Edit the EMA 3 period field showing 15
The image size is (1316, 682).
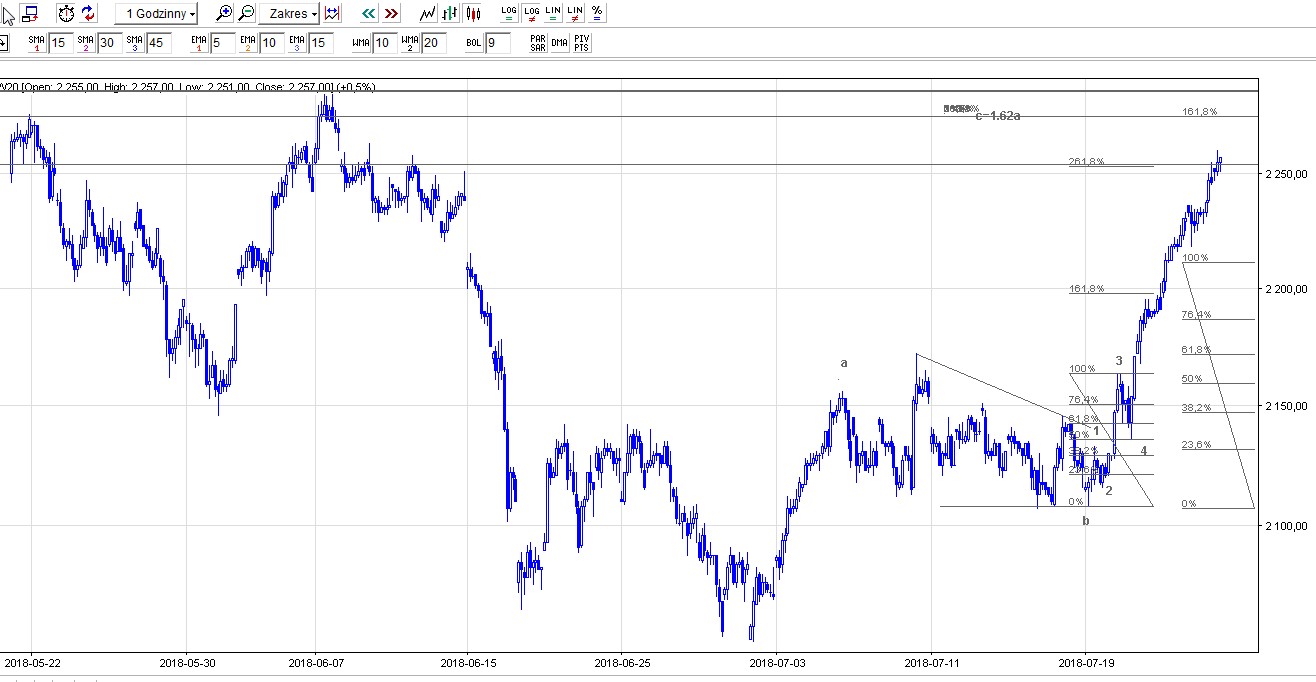[x=321, y=43]
